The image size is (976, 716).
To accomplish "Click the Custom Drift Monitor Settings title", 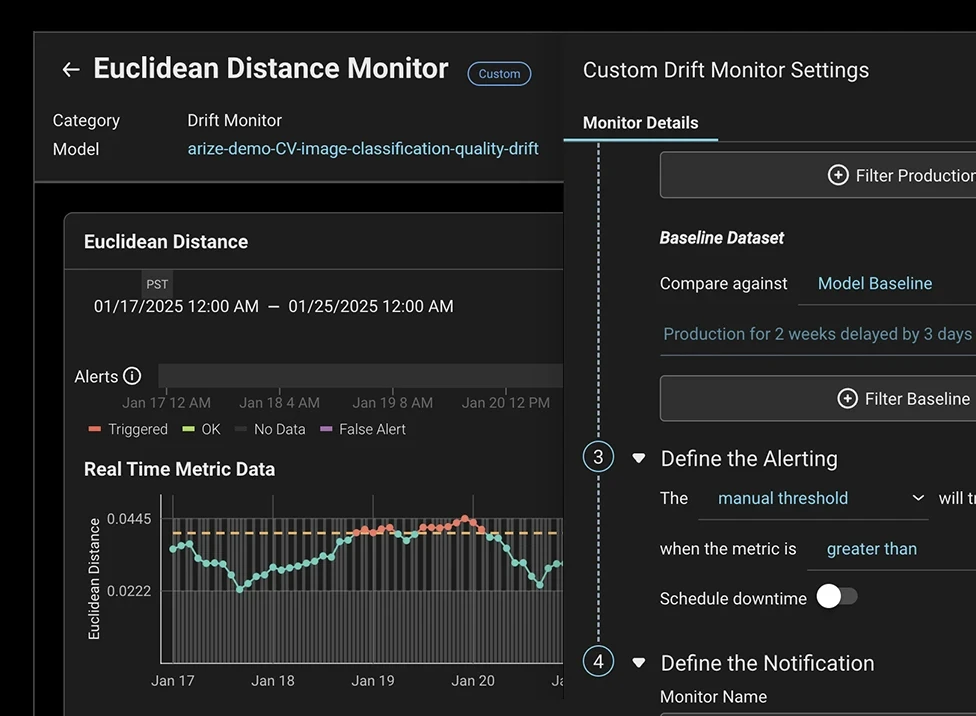I will tap(726, 70).
